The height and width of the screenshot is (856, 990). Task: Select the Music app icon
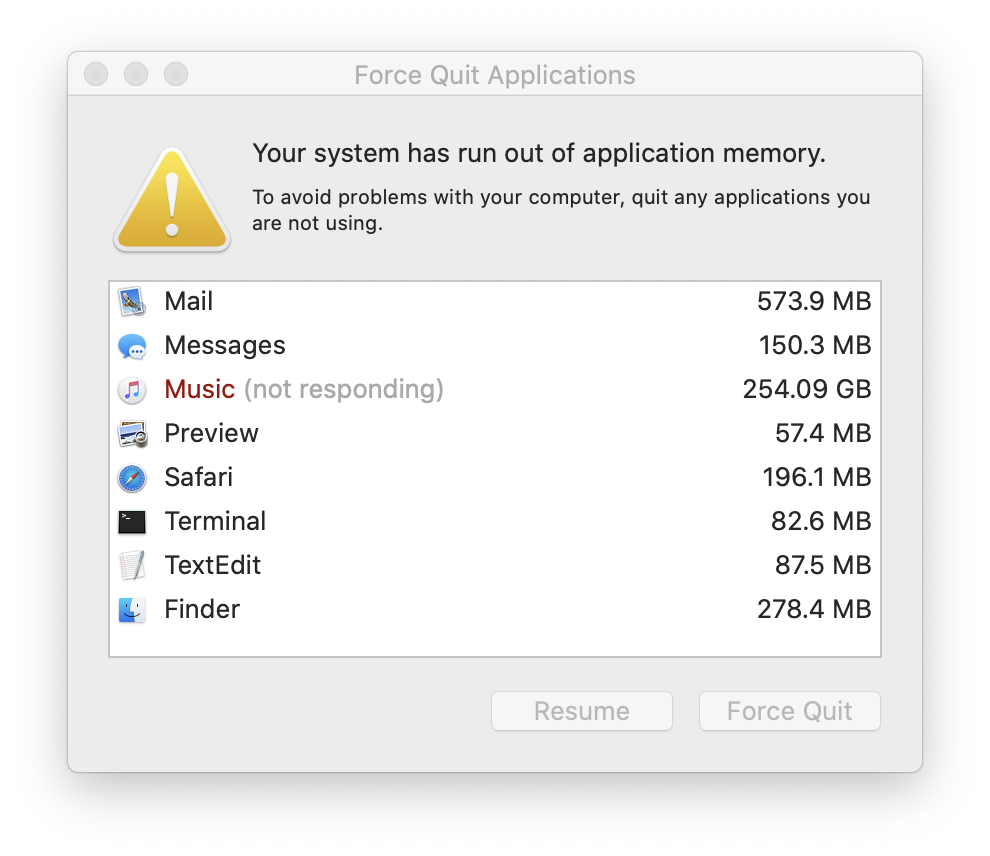132,390
